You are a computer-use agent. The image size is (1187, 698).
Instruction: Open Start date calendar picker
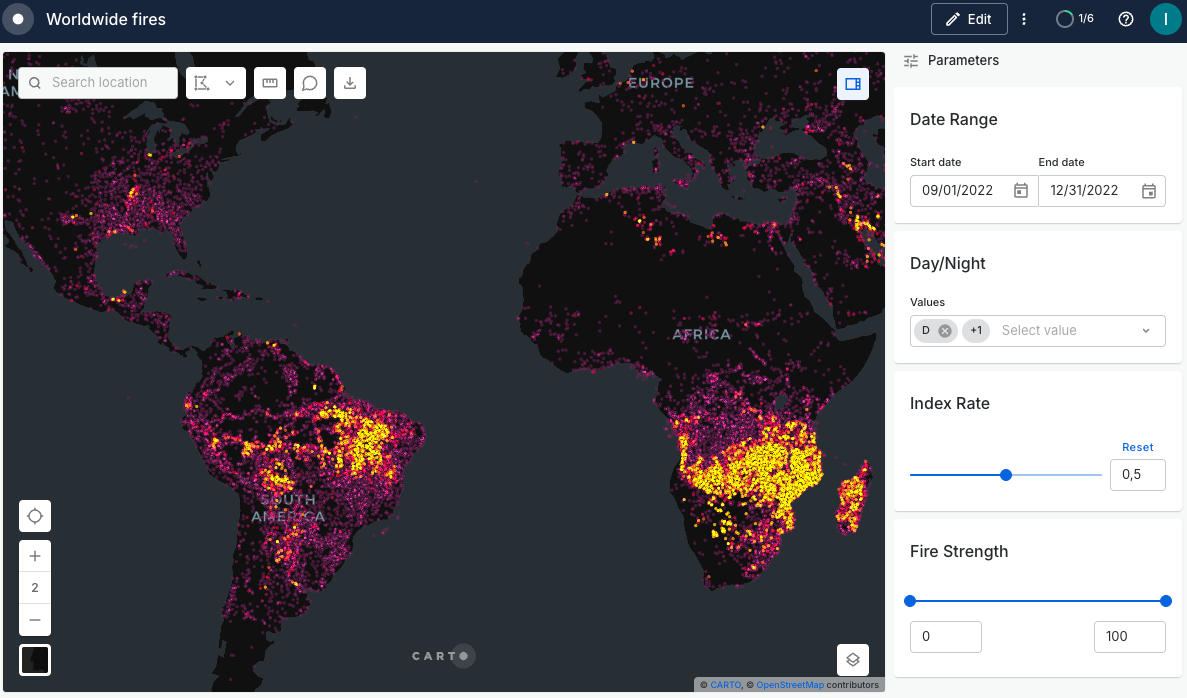[x=1021, y=191]
